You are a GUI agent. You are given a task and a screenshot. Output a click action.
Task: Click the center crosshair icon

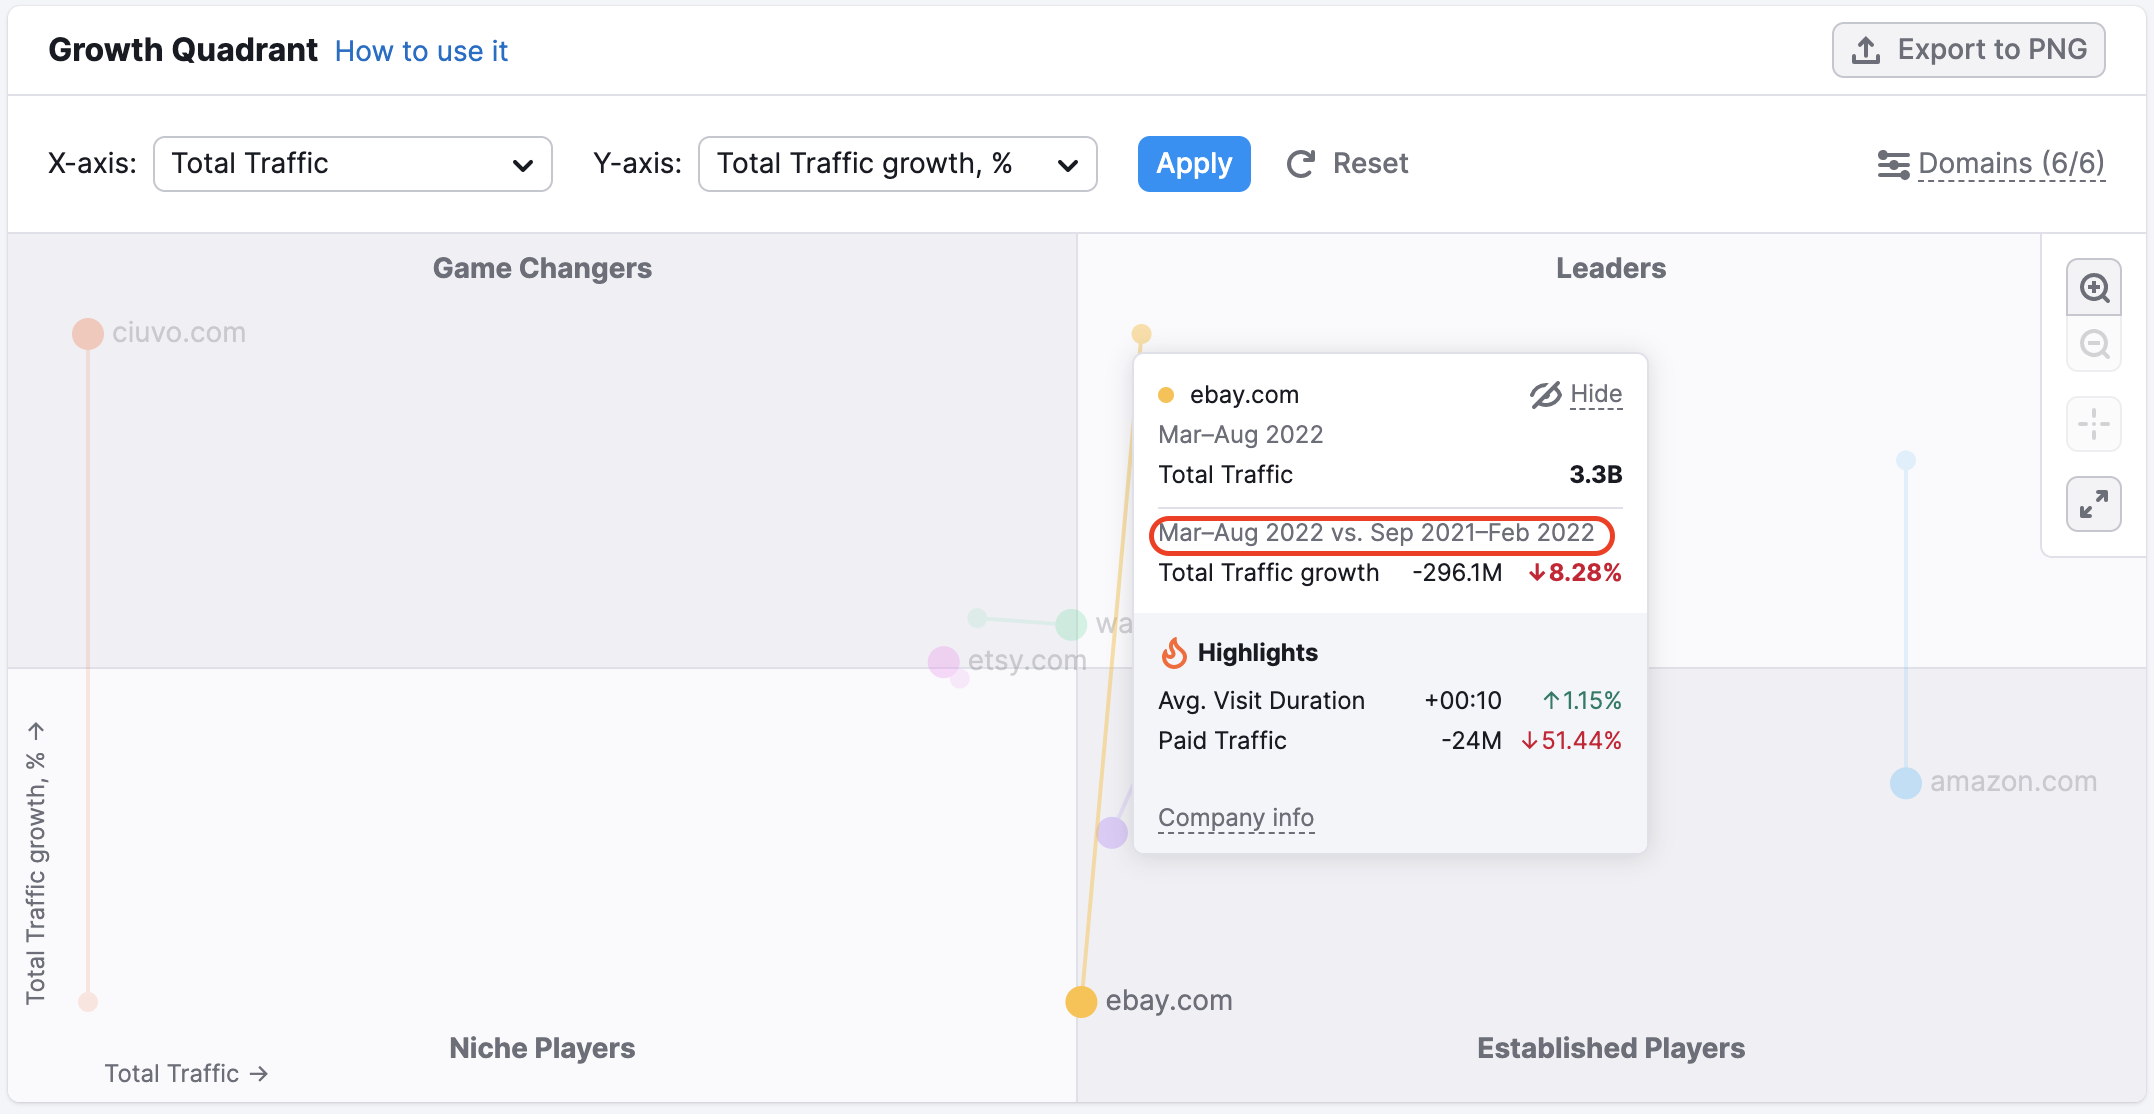(2094, 424)
